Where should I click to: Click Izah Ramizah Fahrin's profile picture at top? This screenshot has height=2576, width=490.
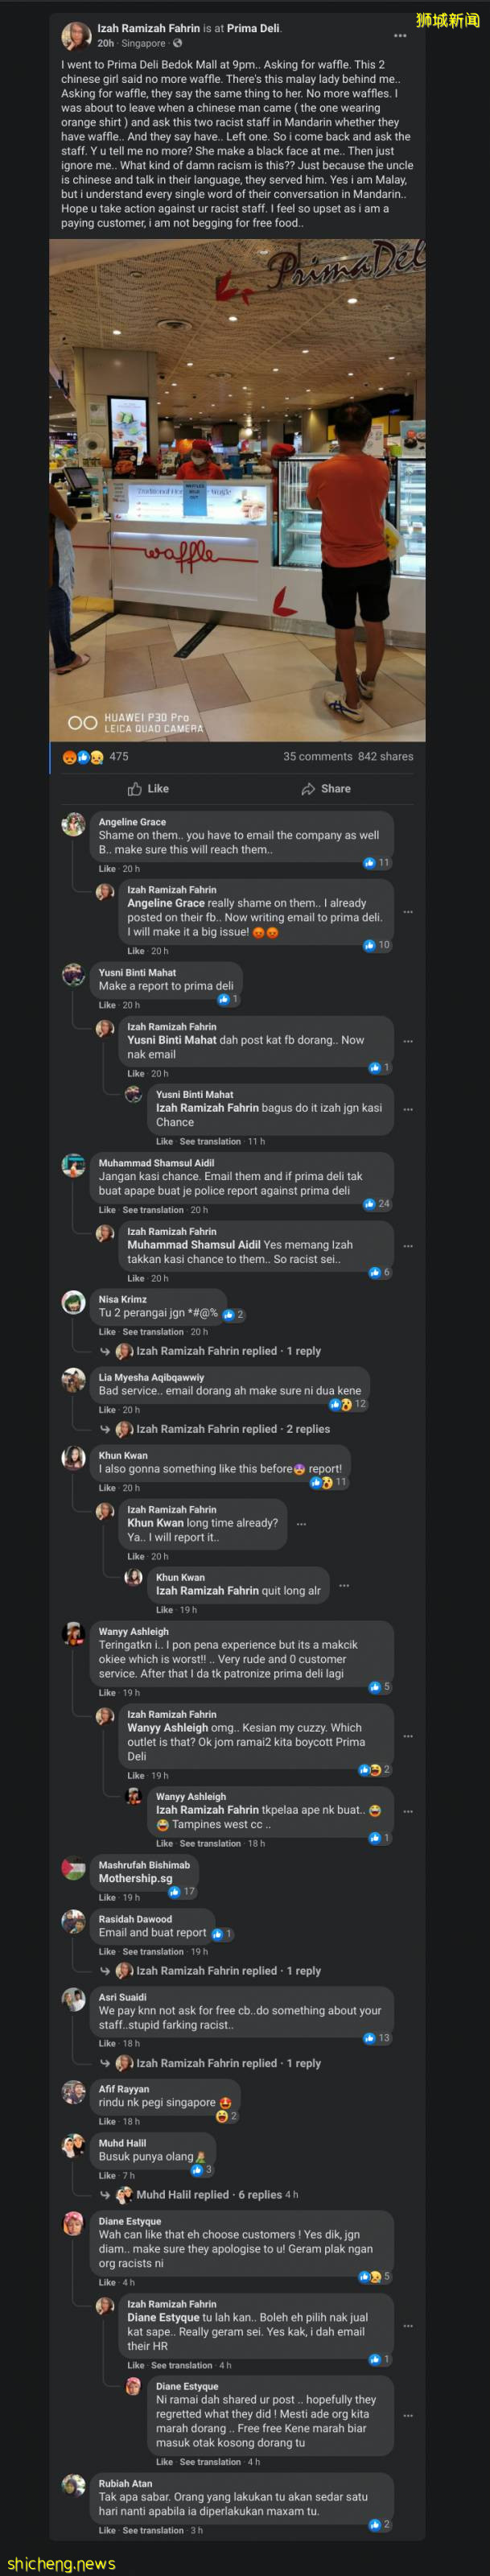point(76,36)
